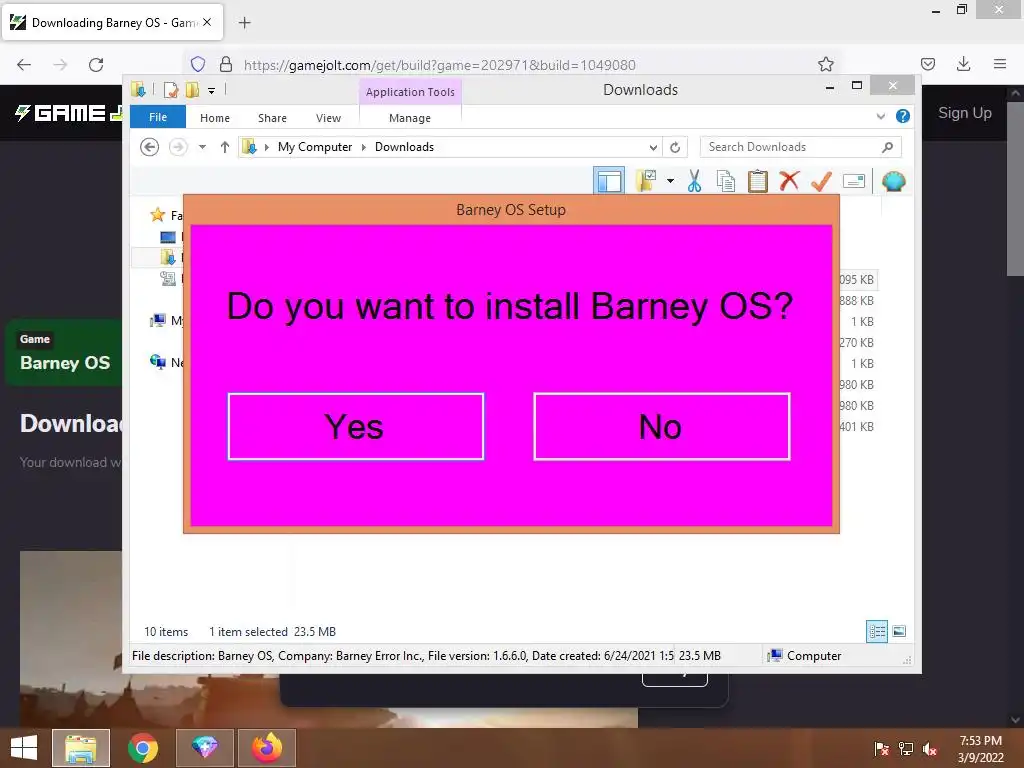The image size is (1024, 768).
Task: Open the quick access toolbar customize dropdown
Action: pyautogui.click(x=211, y=90)
